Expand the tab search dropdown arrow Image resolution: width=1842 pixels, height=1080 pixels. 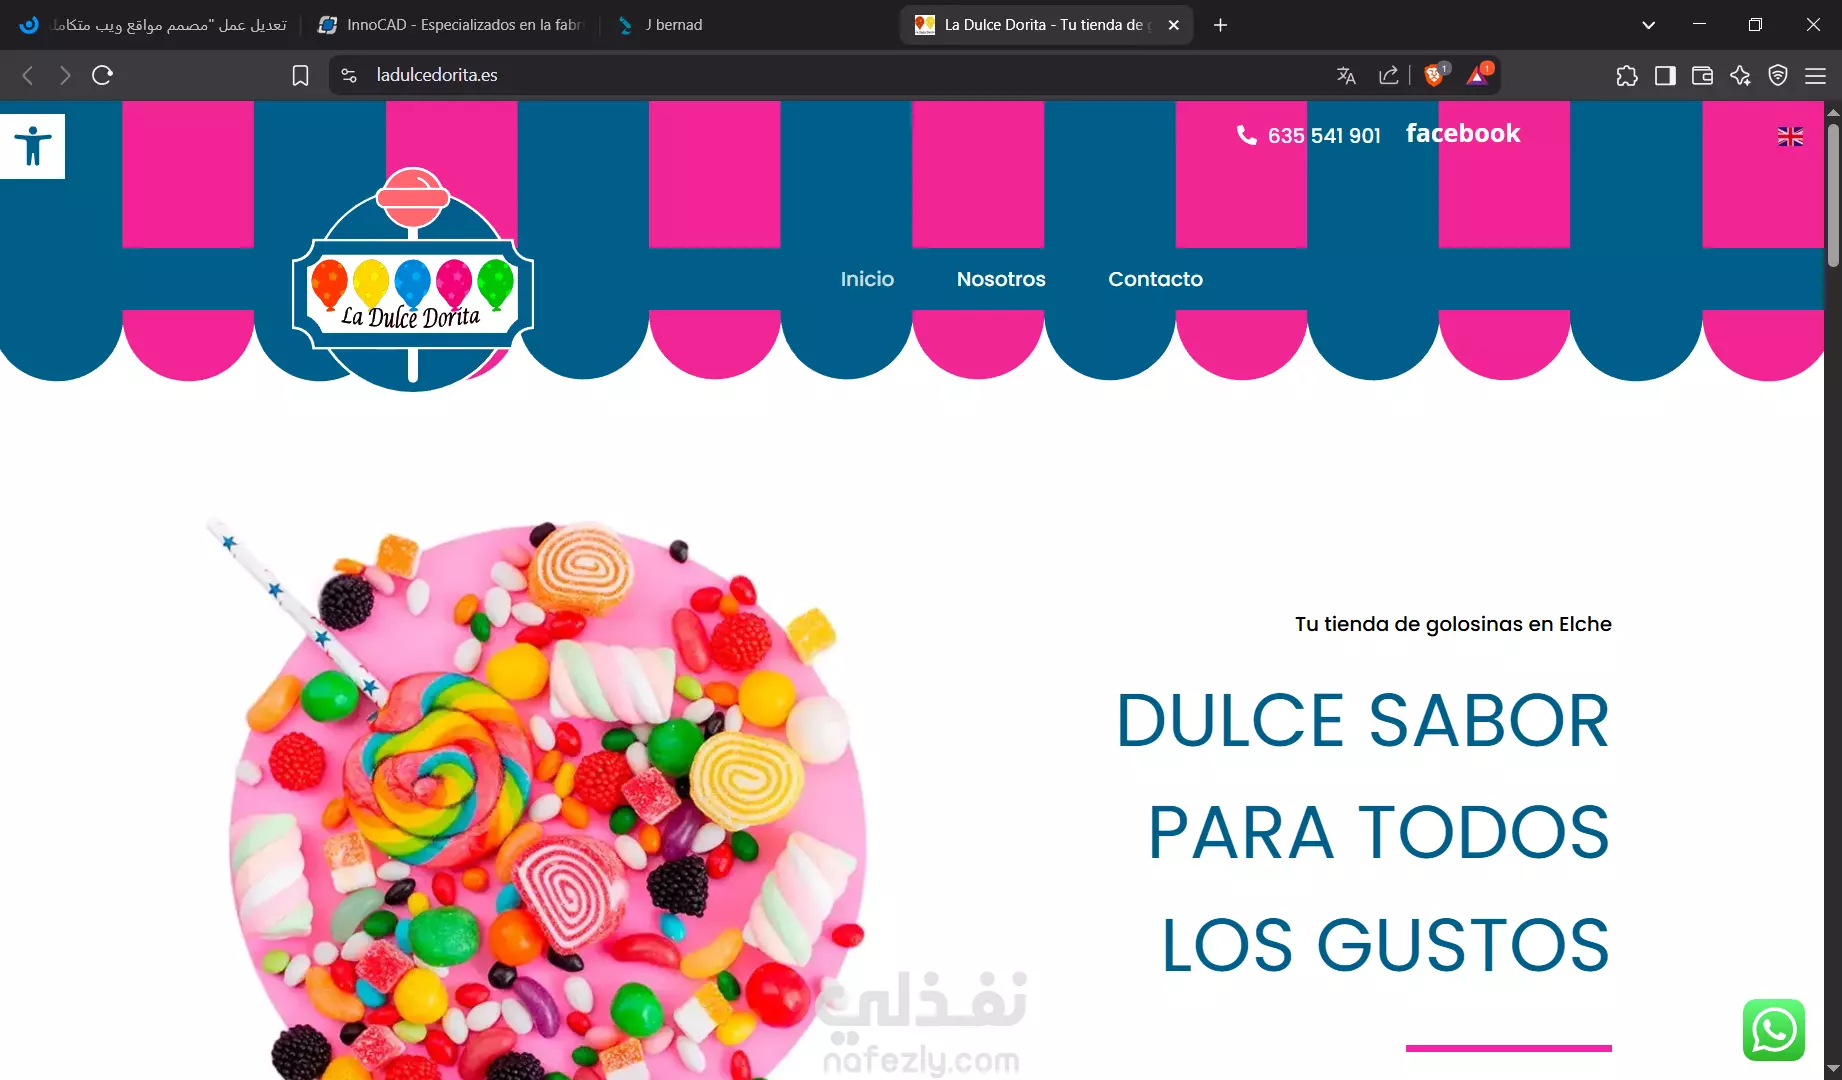pyautogui.click(x=1649, y=25)
